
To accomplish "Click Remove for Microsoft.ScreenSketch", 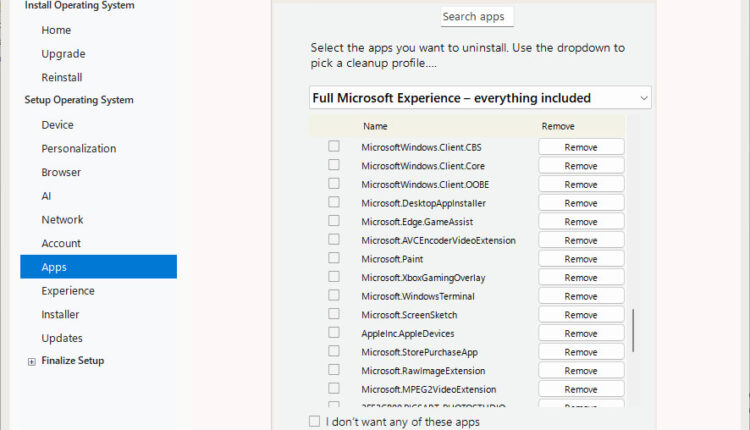I will (x=580, y=315).
